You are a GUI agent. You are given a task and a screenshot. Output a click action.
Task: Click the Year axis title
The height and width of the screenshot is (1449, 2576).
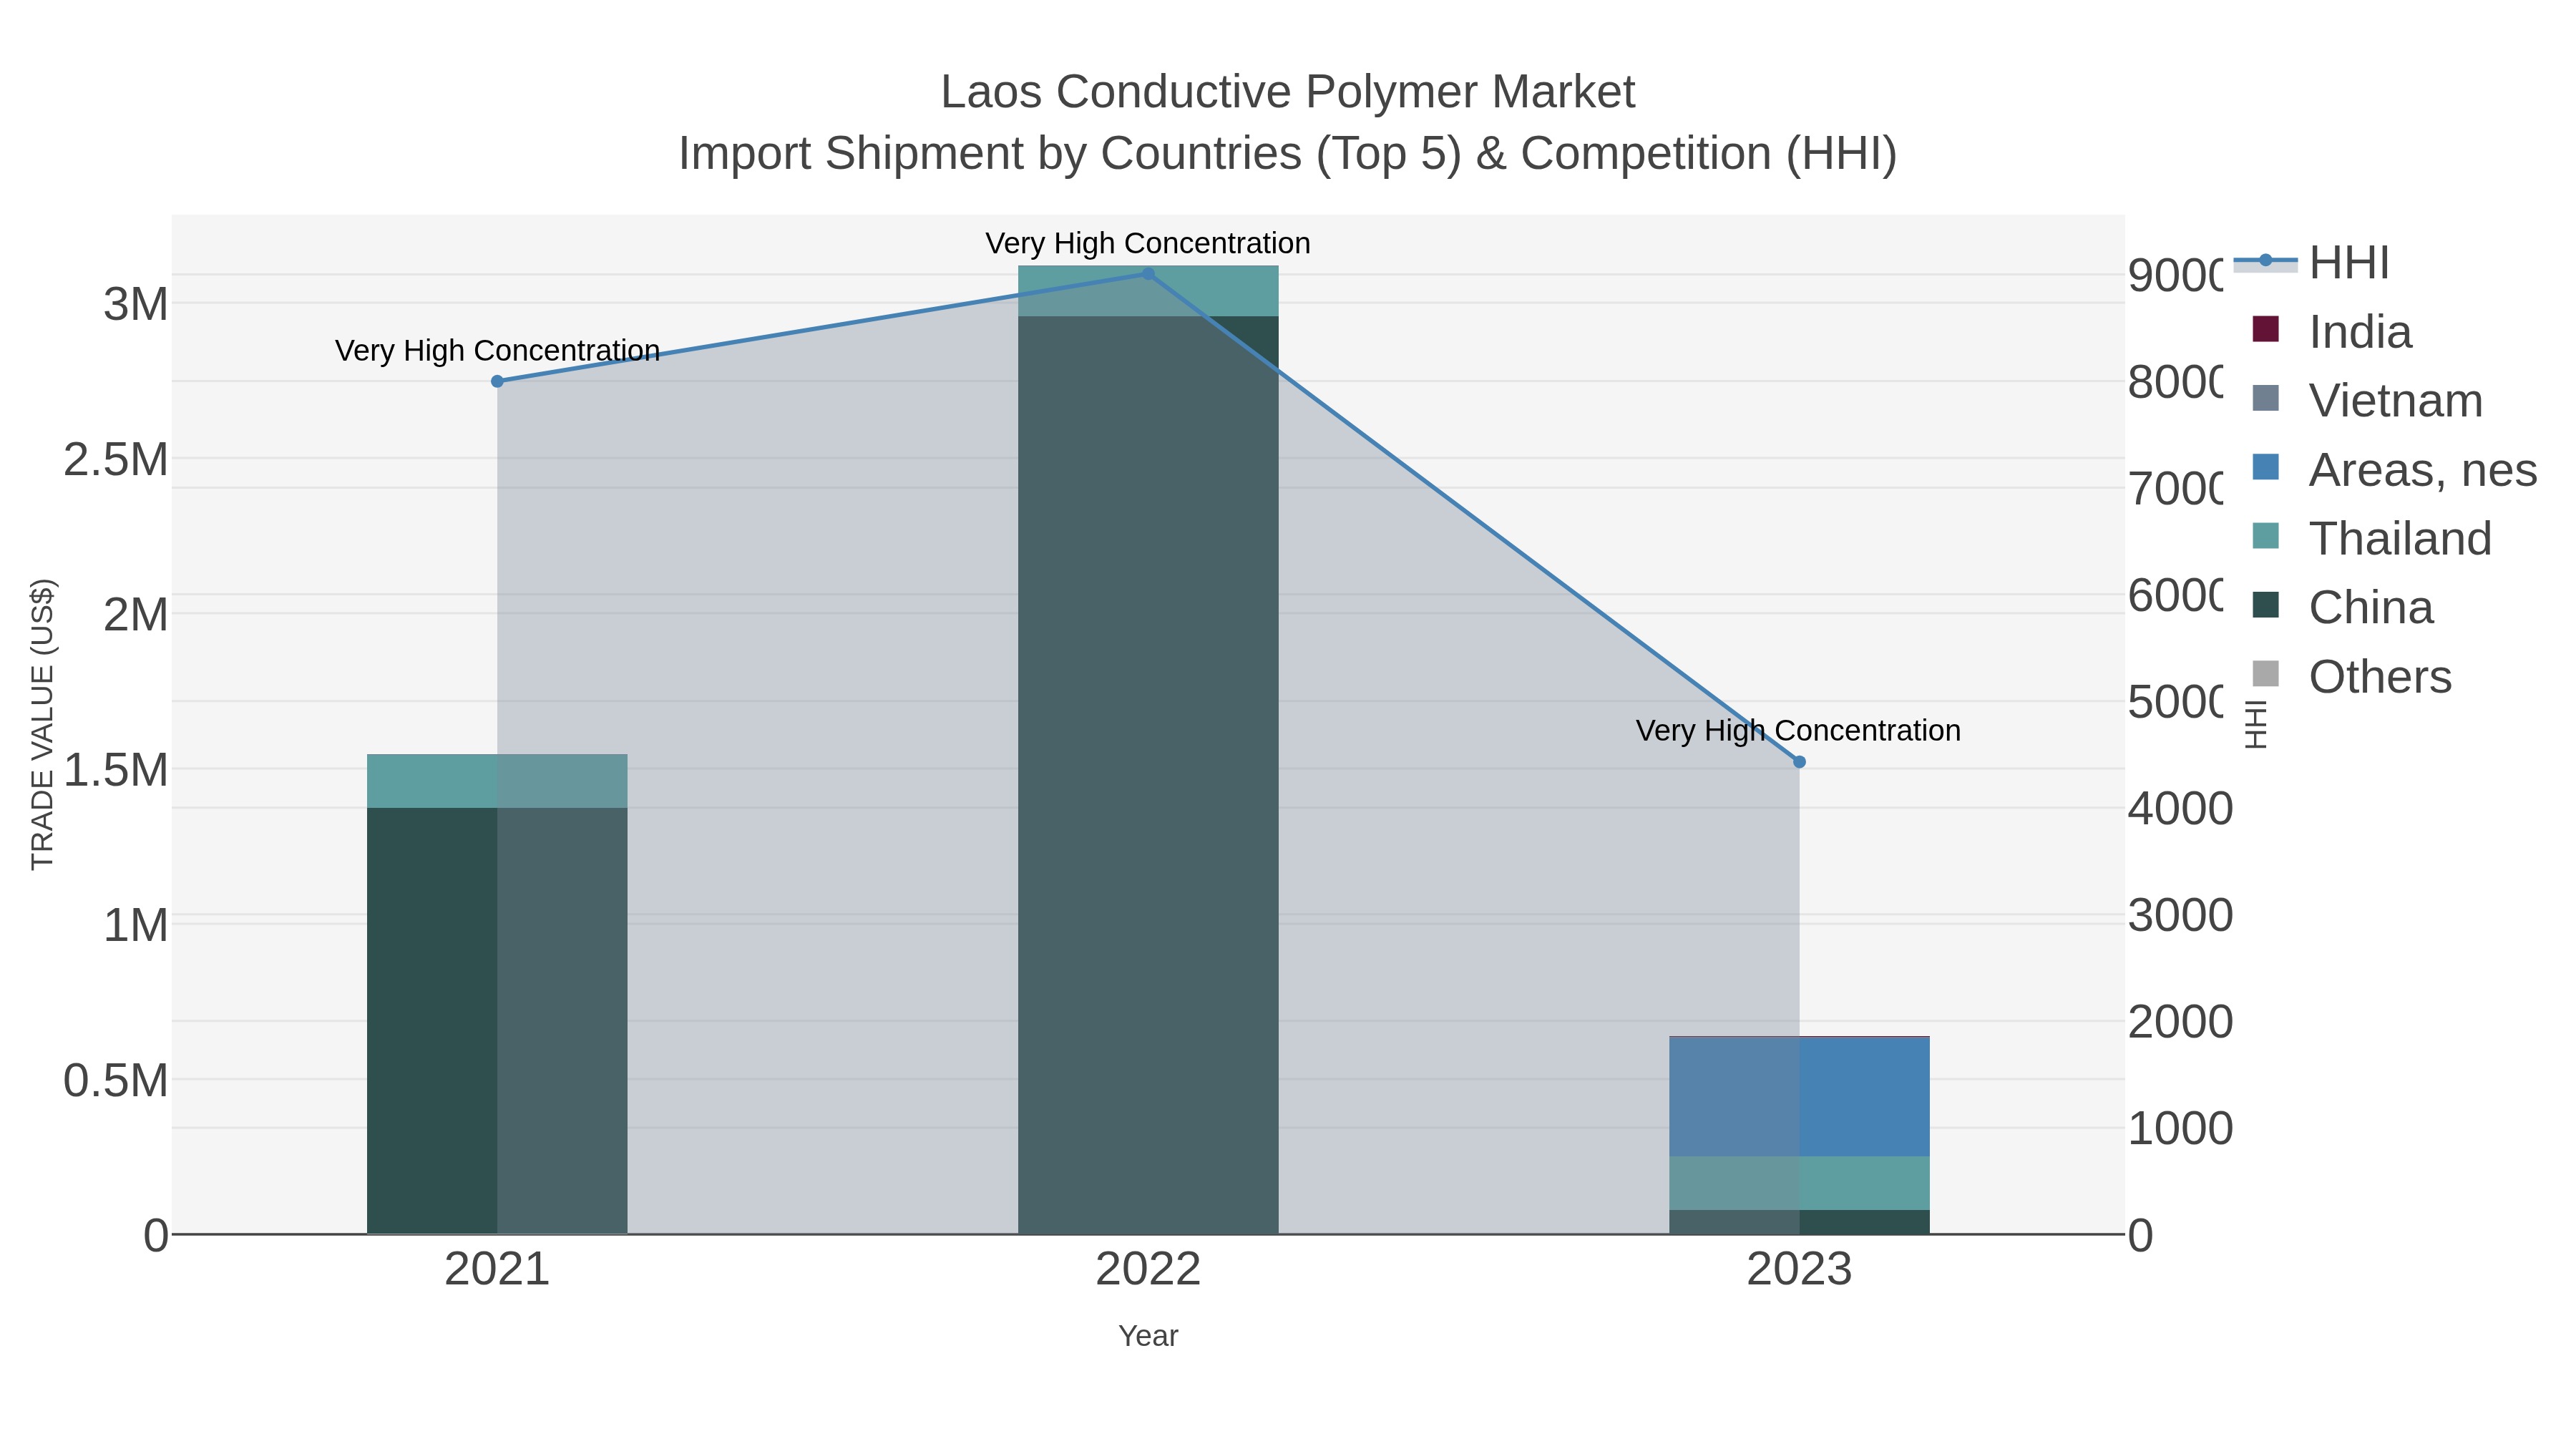click(1148, 1336)
